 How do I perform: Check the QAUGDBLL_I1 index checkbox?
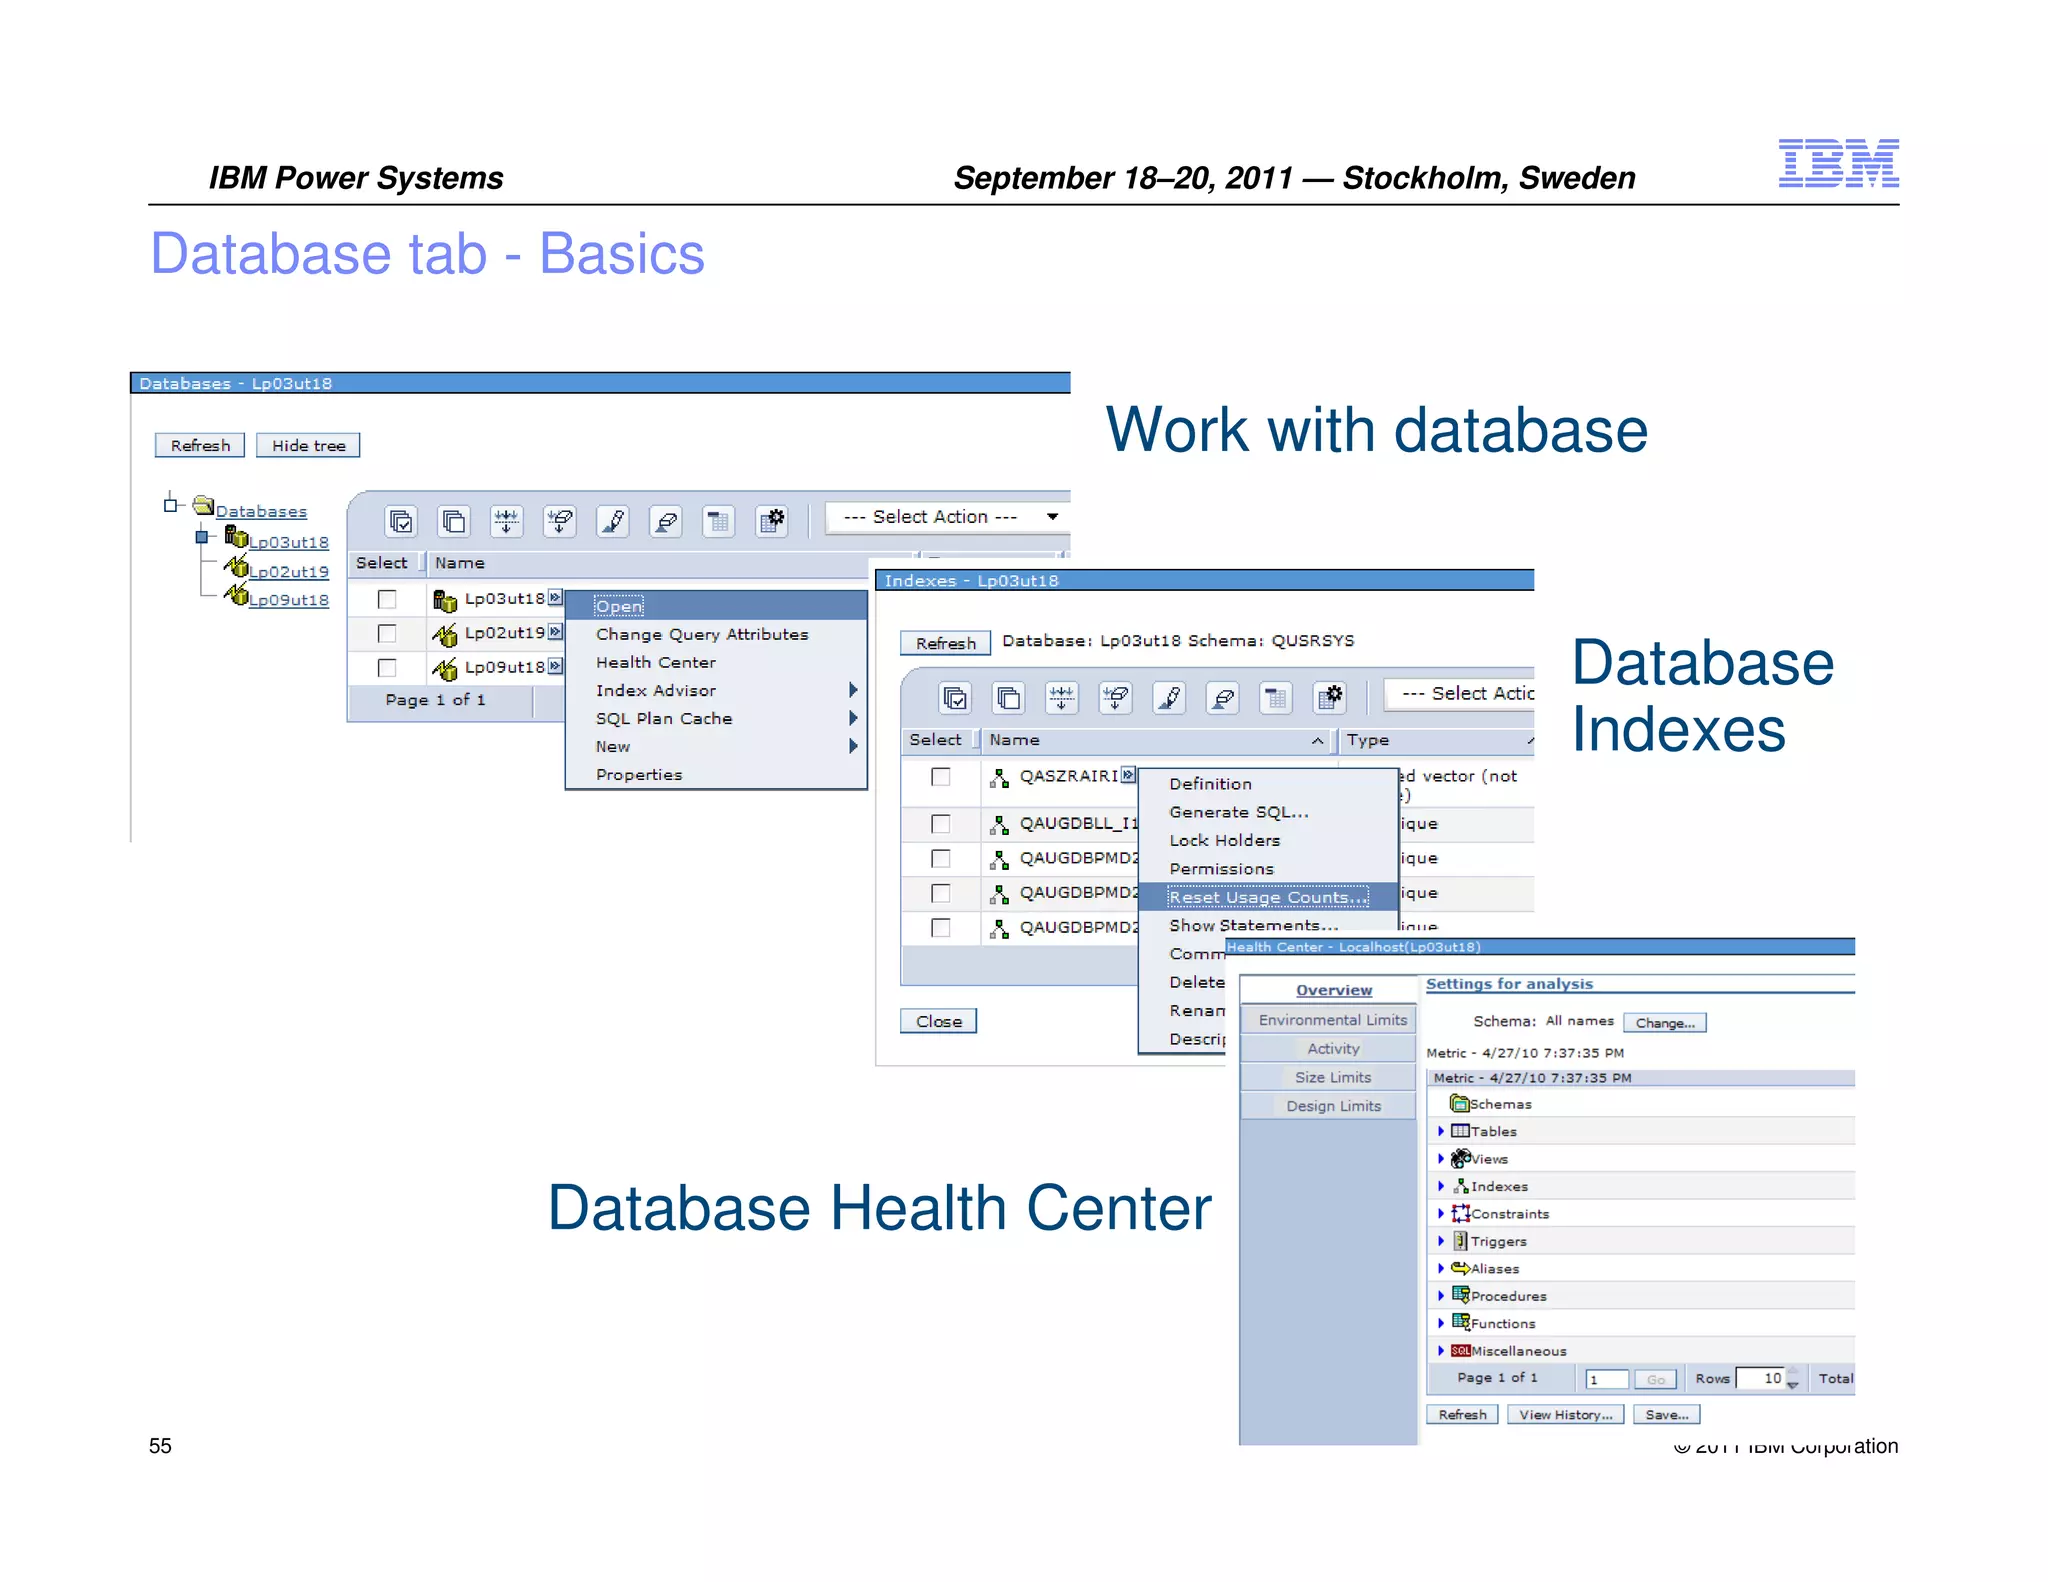(940, 824)
